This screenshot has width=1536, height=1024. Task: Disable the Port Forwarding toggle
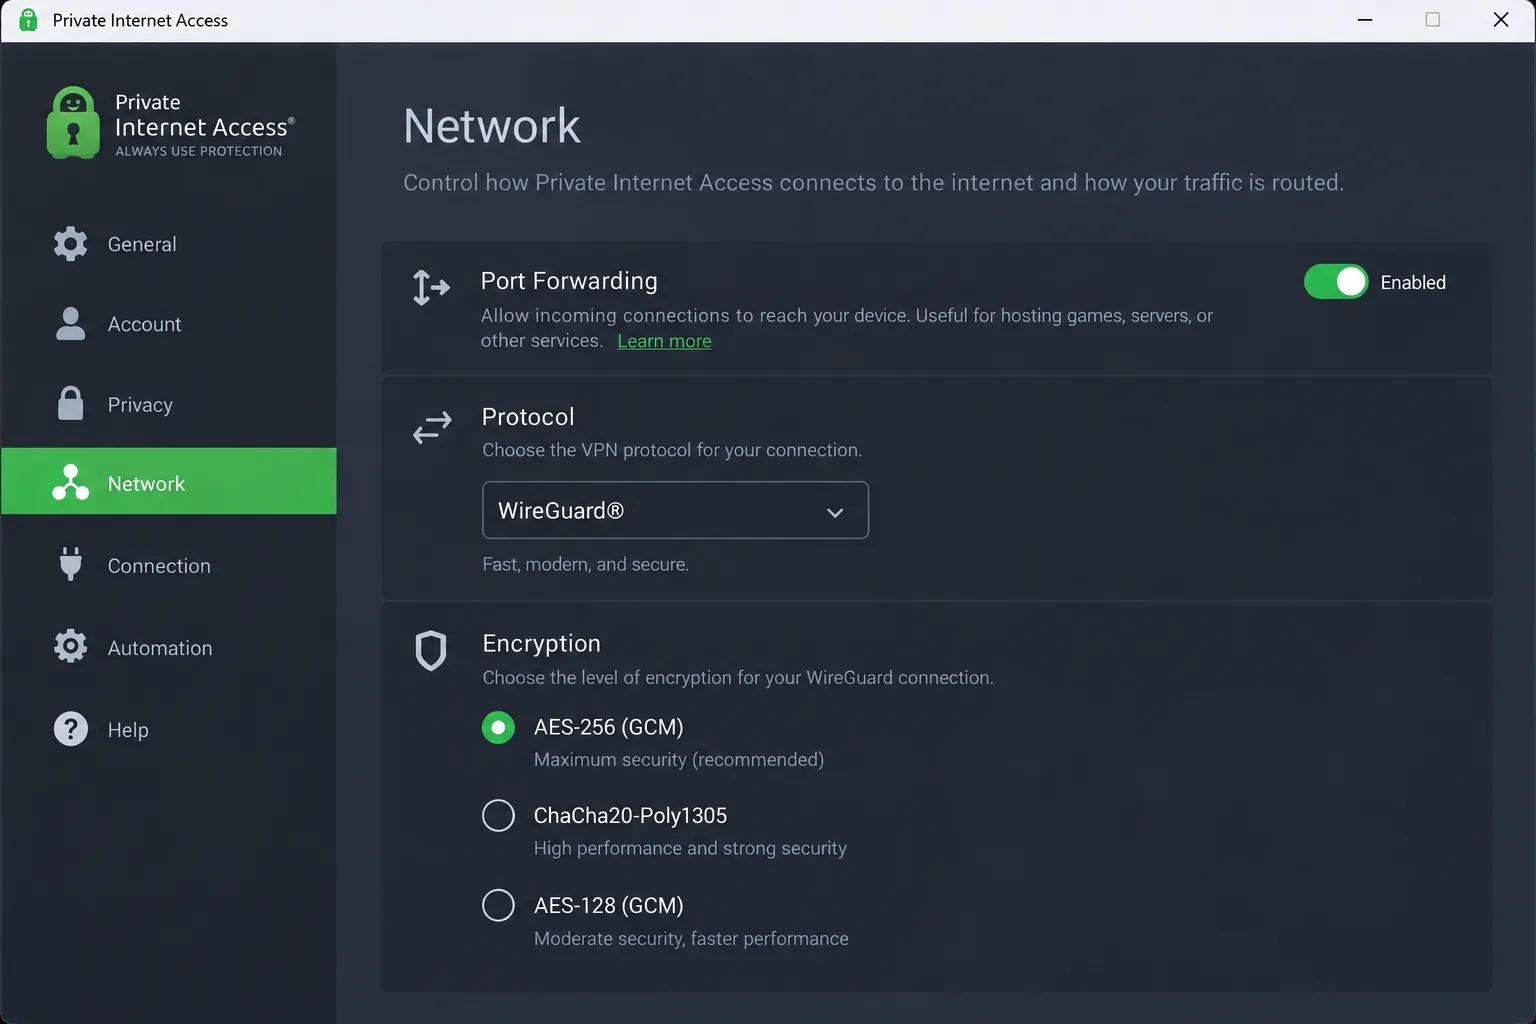point(1336,282)
